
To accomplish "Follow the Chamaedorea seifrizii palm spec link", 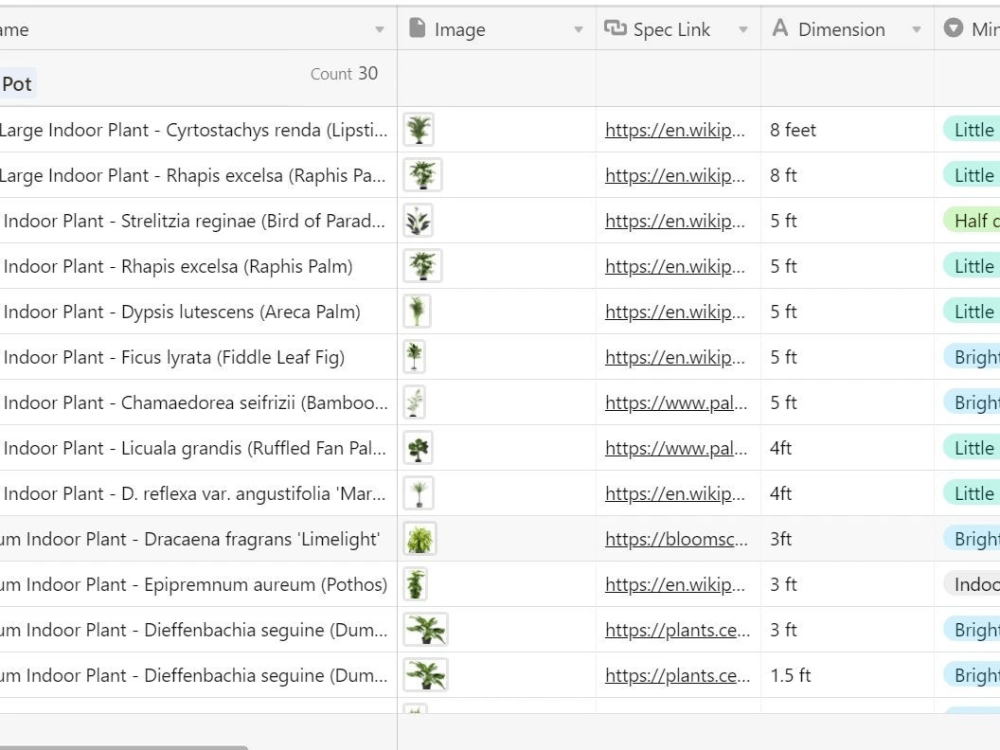I will (676, 402).
